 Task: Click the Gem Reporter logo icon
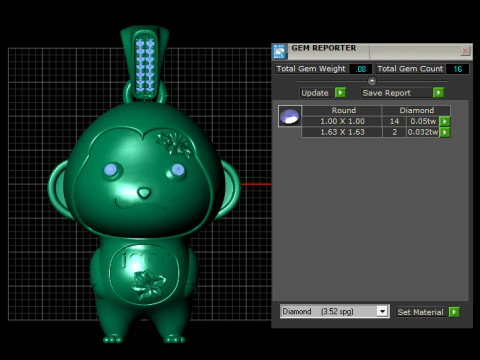[x=279, y=52]
